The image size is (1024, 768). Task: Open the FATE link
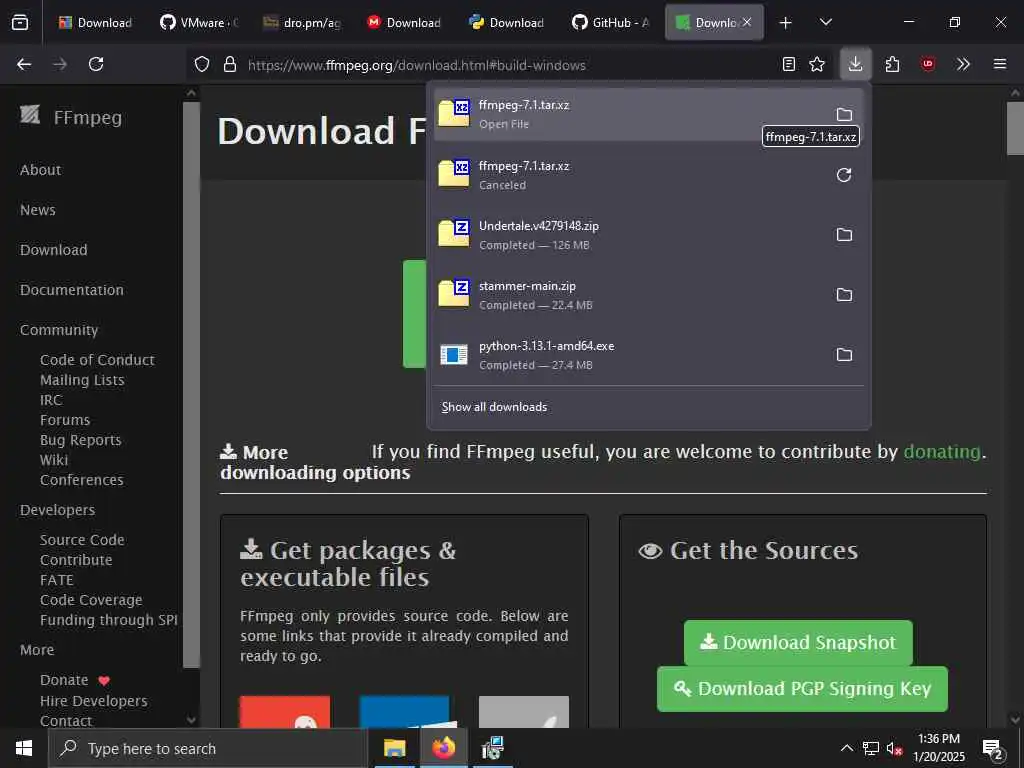(x=57, y=580)
